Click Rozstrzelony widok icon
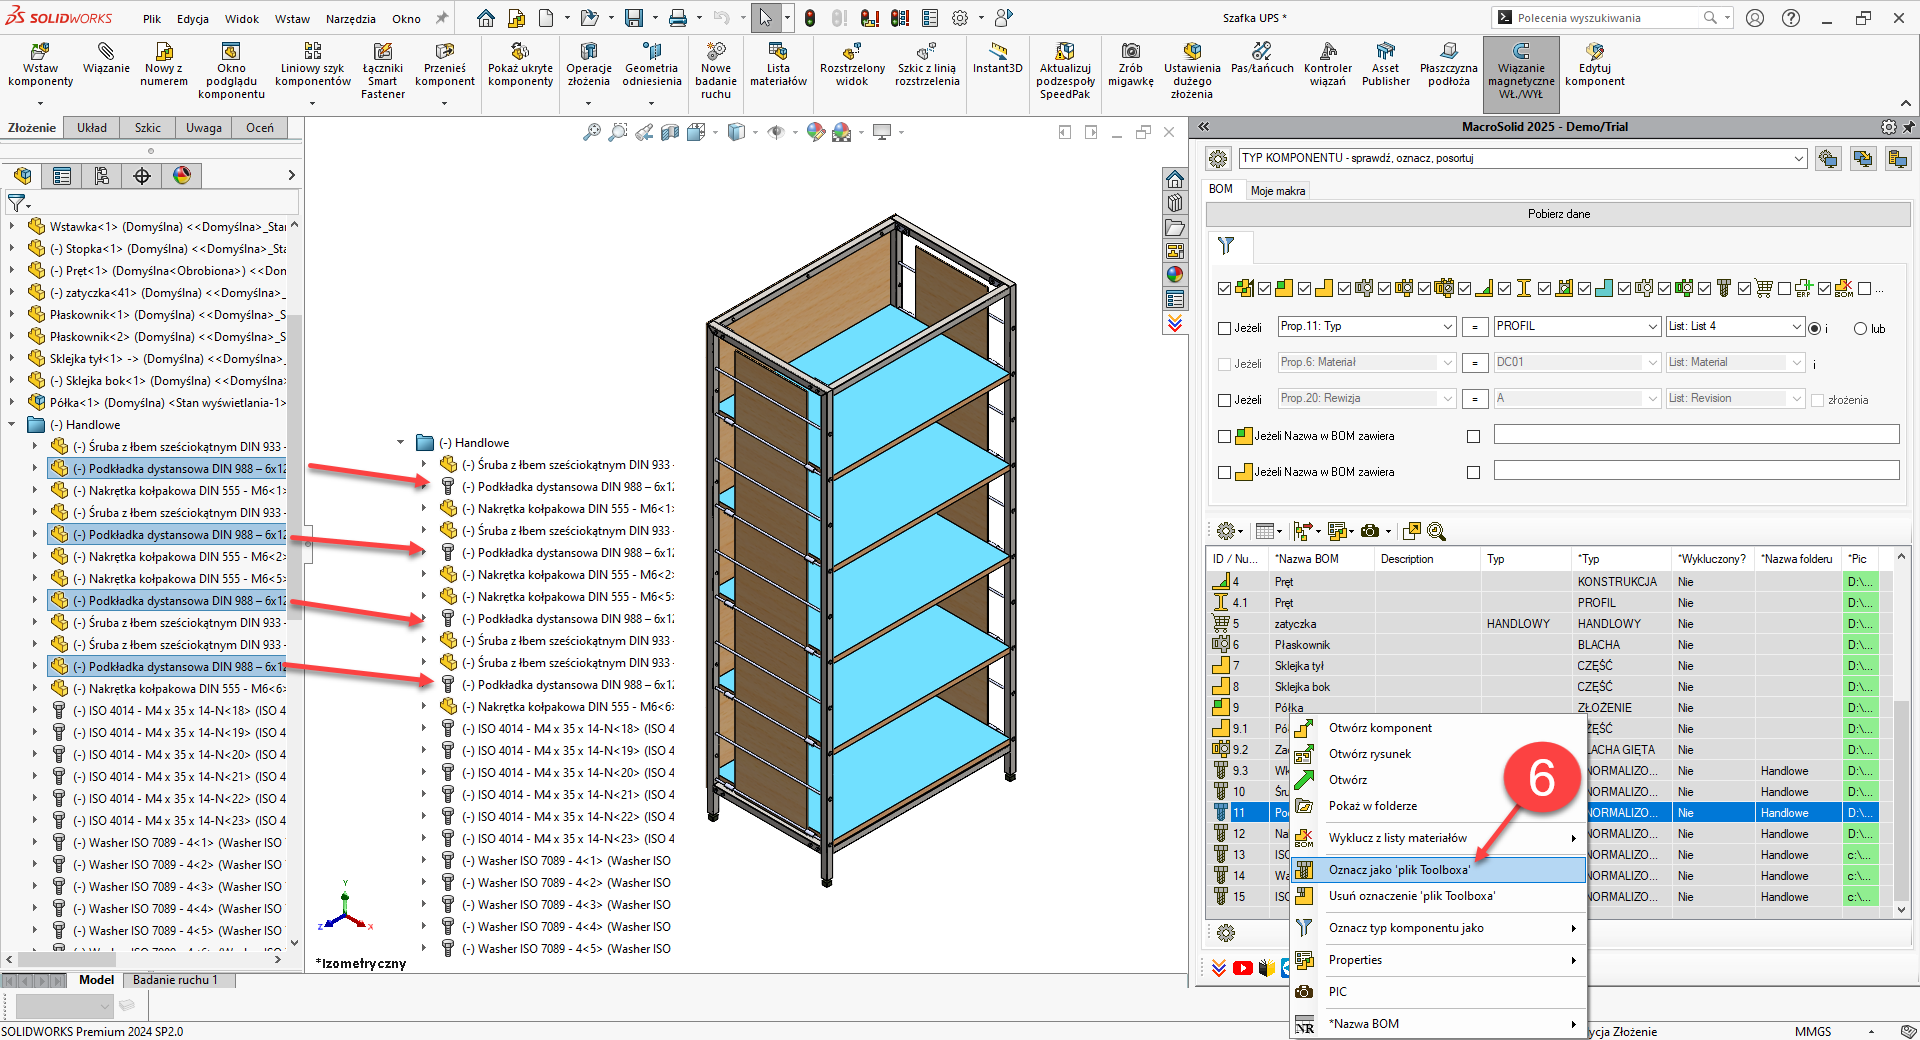1920x1040 pixels. point(852,66)
